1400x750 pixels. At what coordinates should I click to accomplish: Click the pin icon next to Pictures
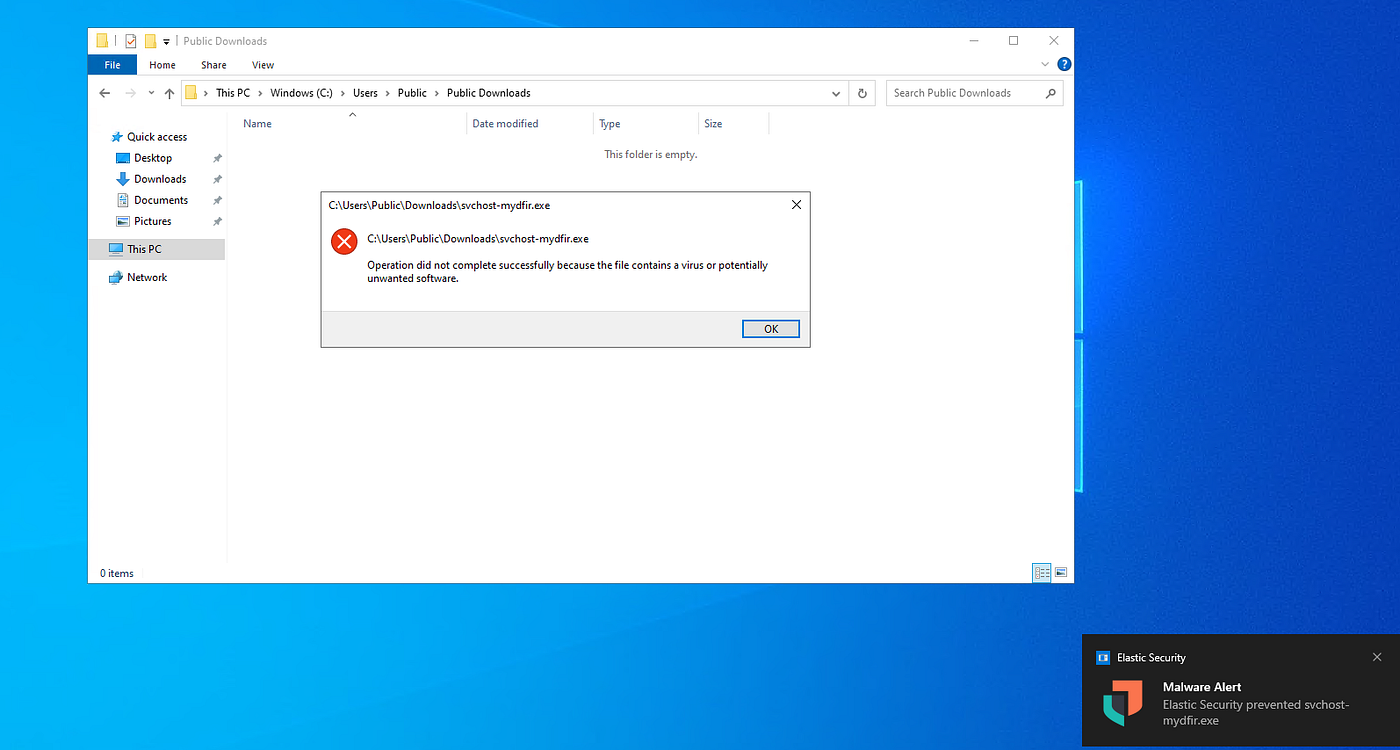(x=217, y=221)
